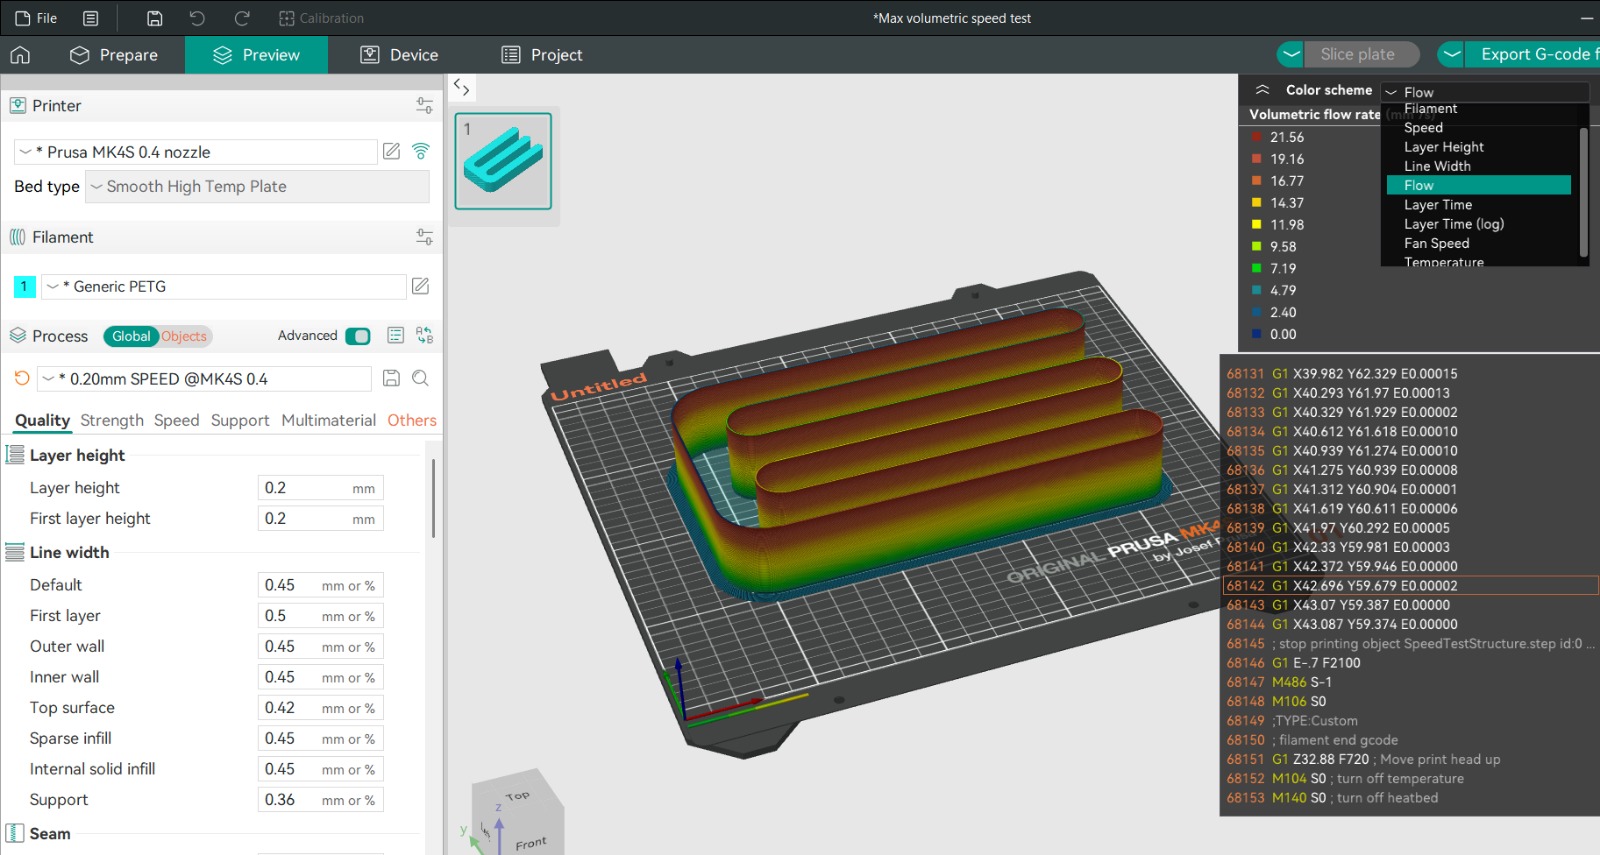
Task: Click the First layer height value field
Action: point(320,519)
